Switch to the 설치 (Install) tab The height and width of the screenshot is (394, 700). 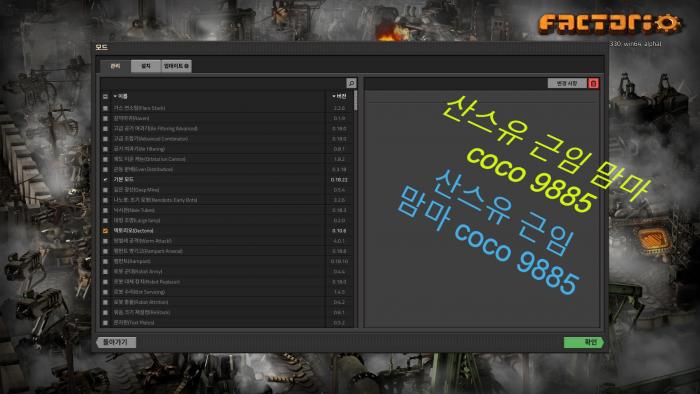coord(146,66)
